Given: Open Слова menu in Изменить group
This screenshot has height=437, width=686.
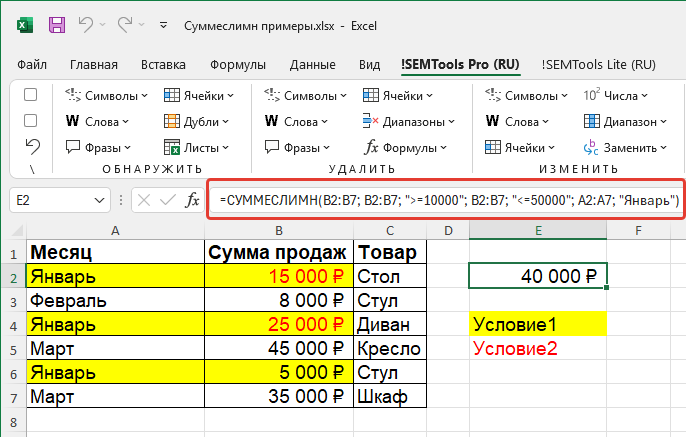Looking at the screenshot, I should (517, 122).
